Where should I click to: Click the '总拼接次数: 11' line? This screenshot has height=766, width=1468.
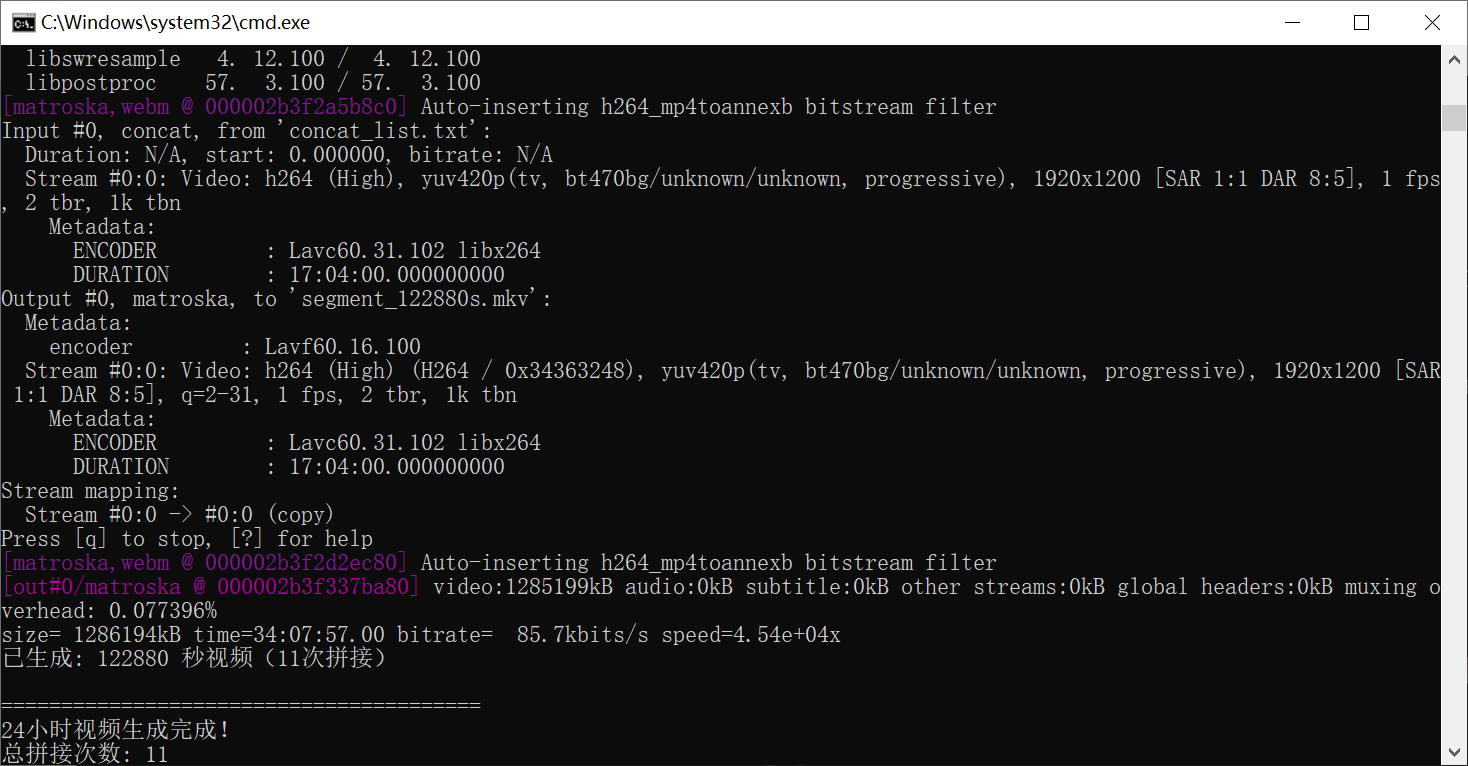(85, 754)
